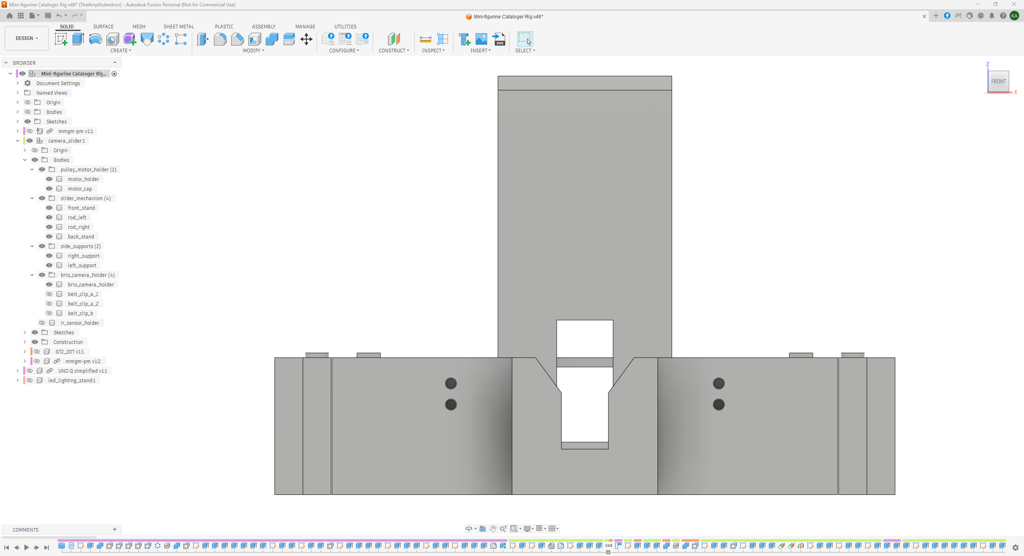The height and width of the screenshot is (556, 1024).
Task: Click the Pan hand tool
Action: coord(493,529)
